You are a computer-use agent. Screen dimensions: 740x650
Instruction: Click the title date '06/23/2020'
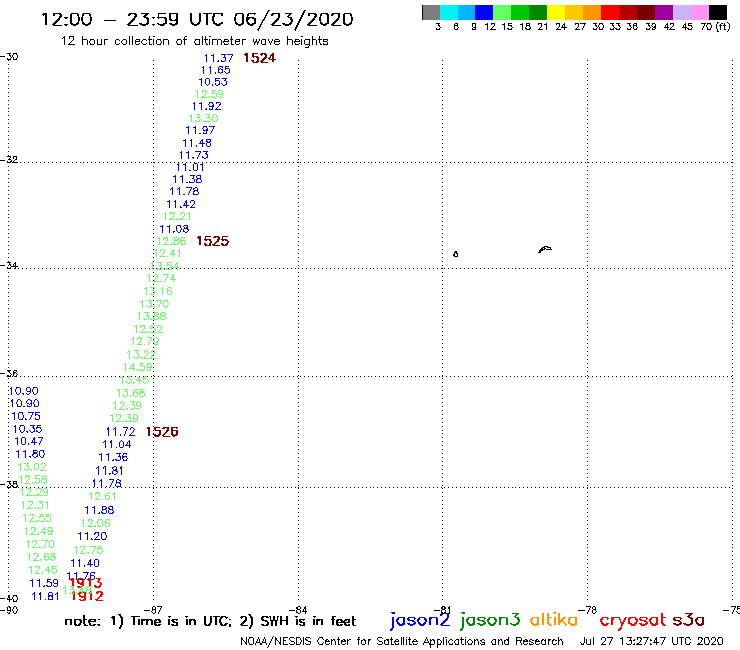(x=293, y=20)
